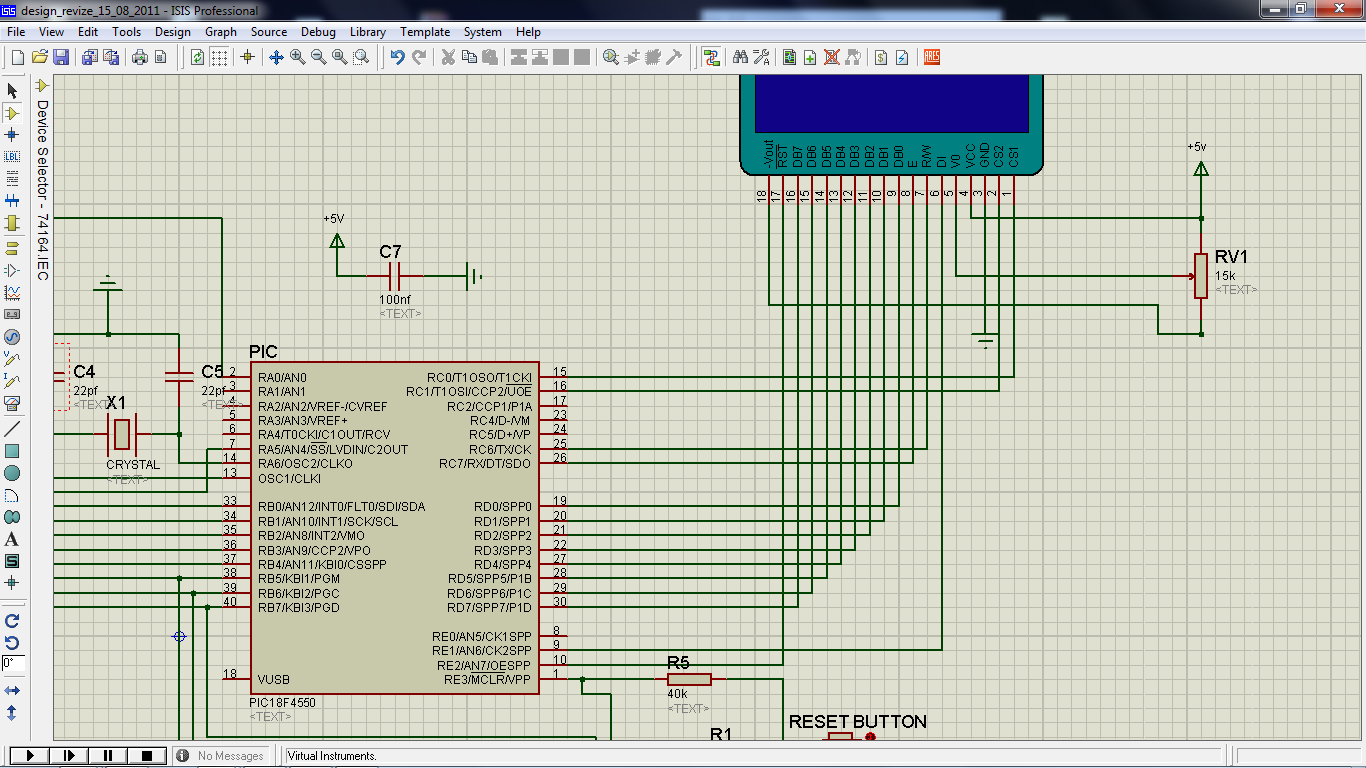Click the "15k" potentiometer value text
Viewport: 1366px width, 768px height.
[1225, 276]
